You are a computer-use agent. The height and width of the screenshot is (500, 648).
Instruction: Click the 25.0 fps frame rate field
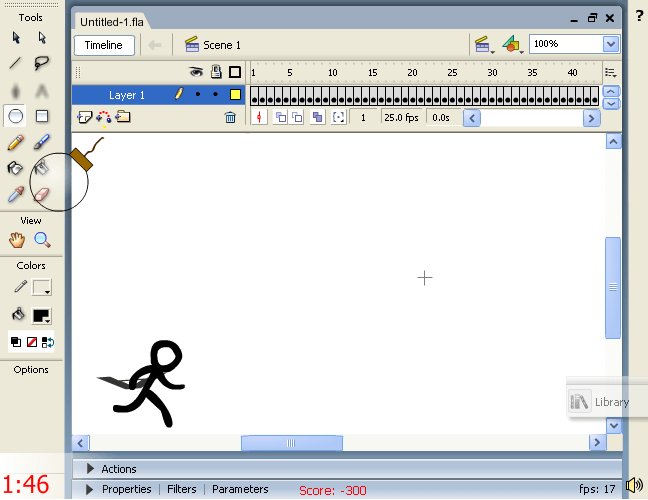coord(401,118)
